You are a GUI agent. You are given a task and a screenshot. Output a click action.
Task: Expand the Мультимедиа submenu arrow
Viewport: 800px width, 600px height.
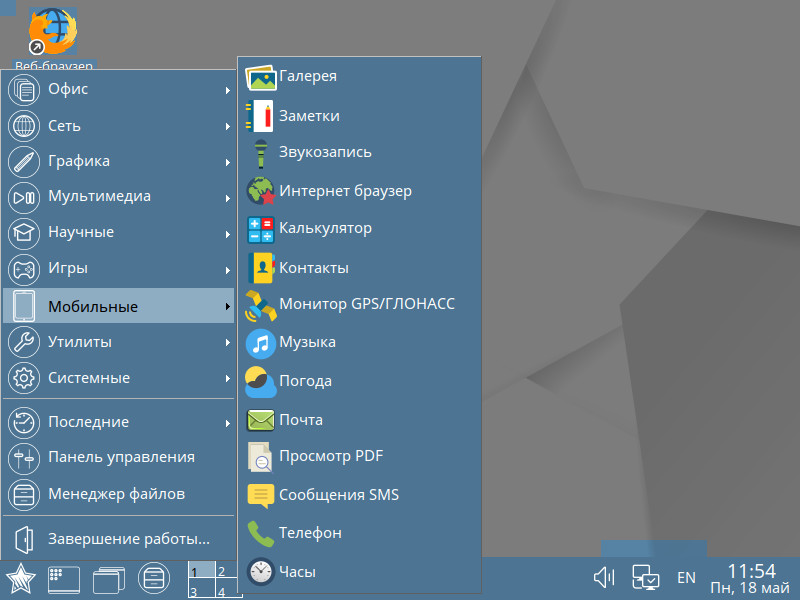(228, 198)
